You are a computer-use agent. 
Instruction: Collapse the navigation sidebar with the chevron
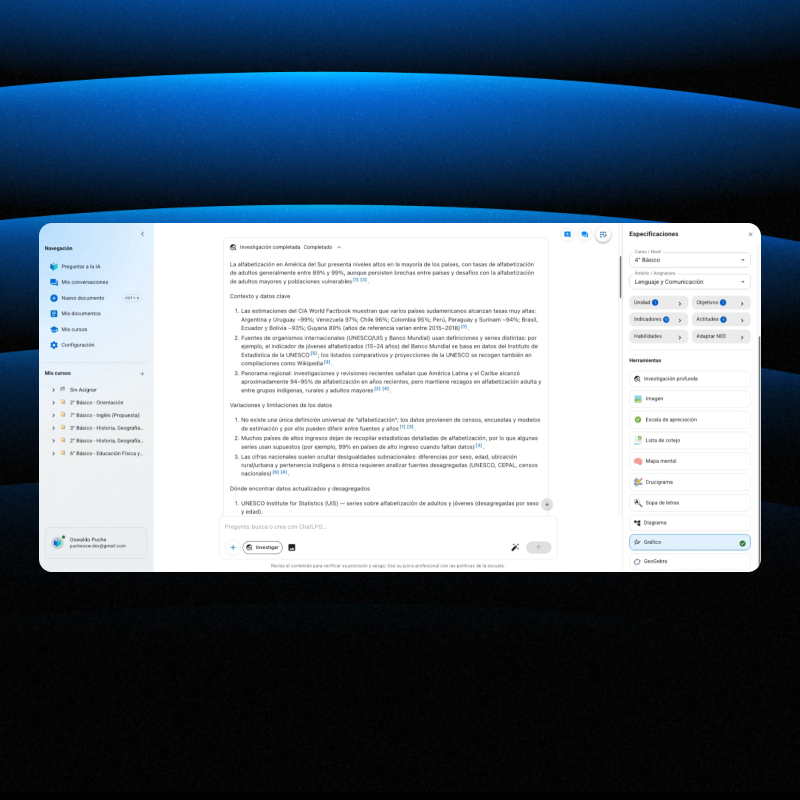(x=142, y=234)
